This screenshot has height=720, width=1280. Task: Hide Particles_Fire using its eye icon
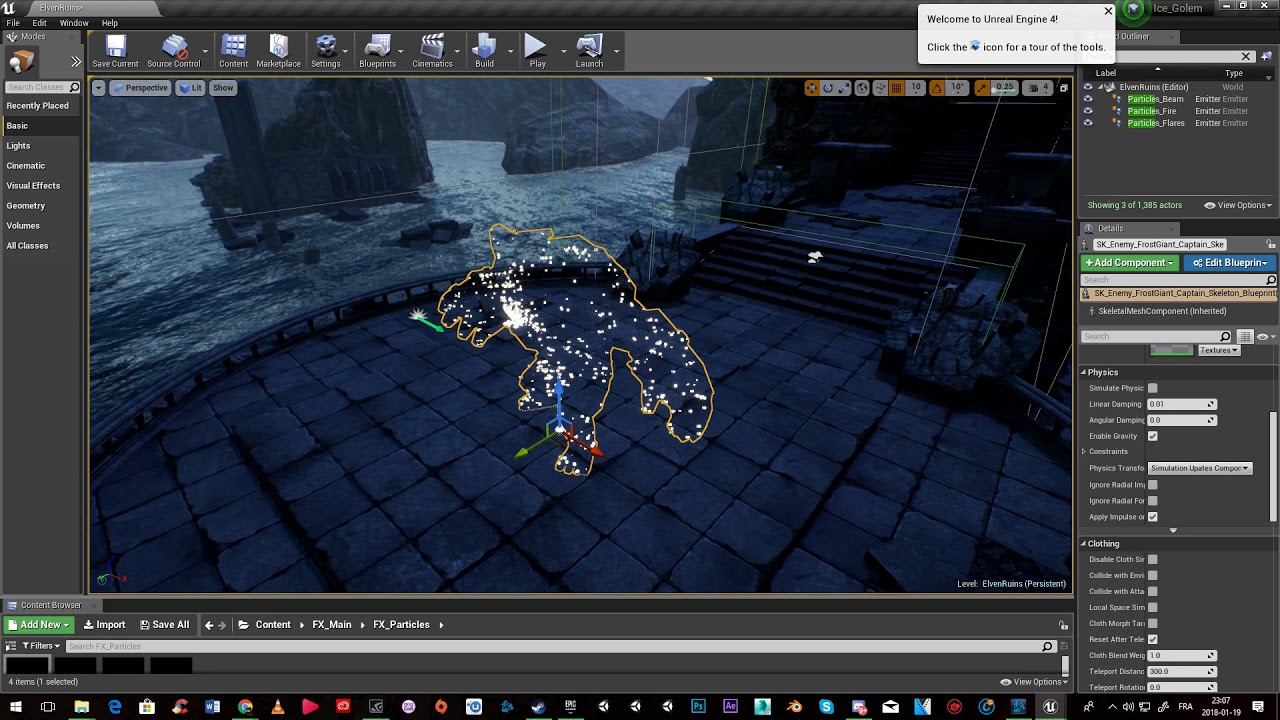coord(1088,111)
